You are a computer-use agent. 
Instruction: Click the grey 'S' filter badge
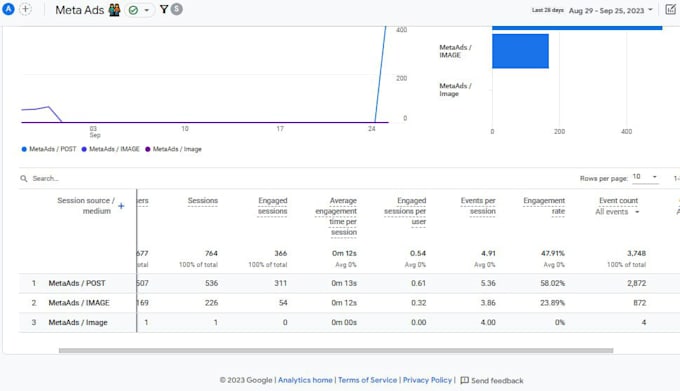(177, 9)
